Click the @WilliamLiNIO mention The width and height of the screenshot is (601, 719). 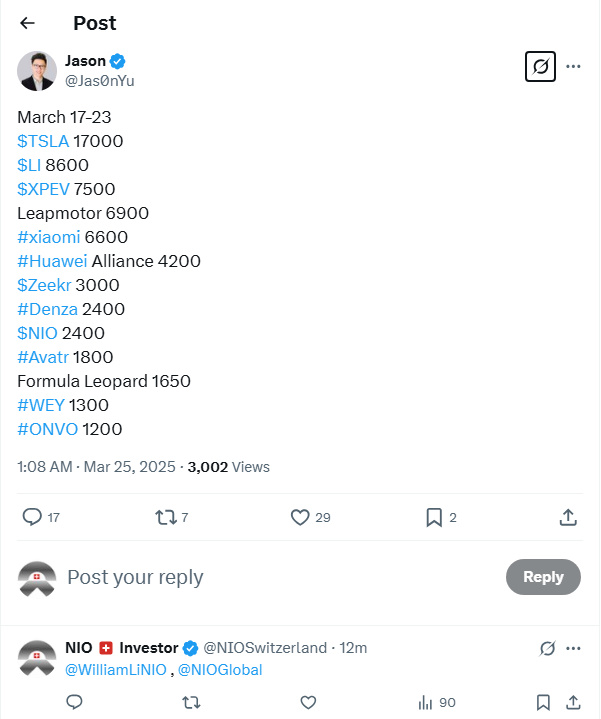pos(115,670)
